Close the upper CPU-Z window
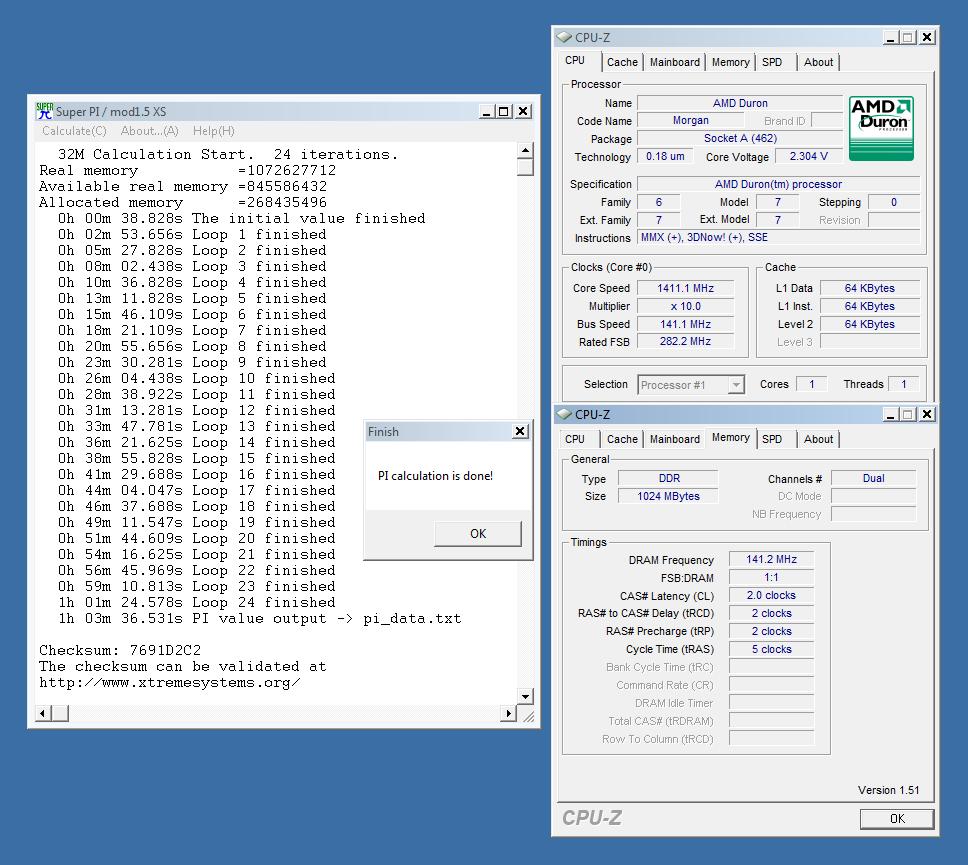This screenshot has width=968, height=865. 927,38
